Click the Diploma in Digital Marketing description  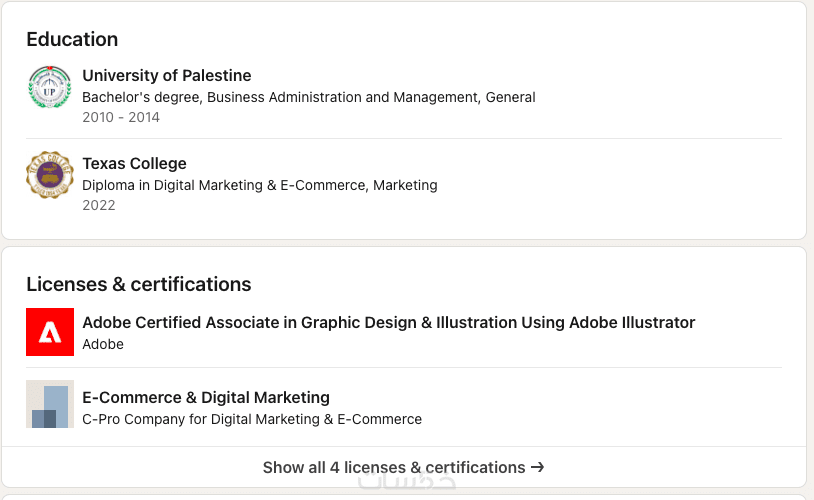click(259, 186)
